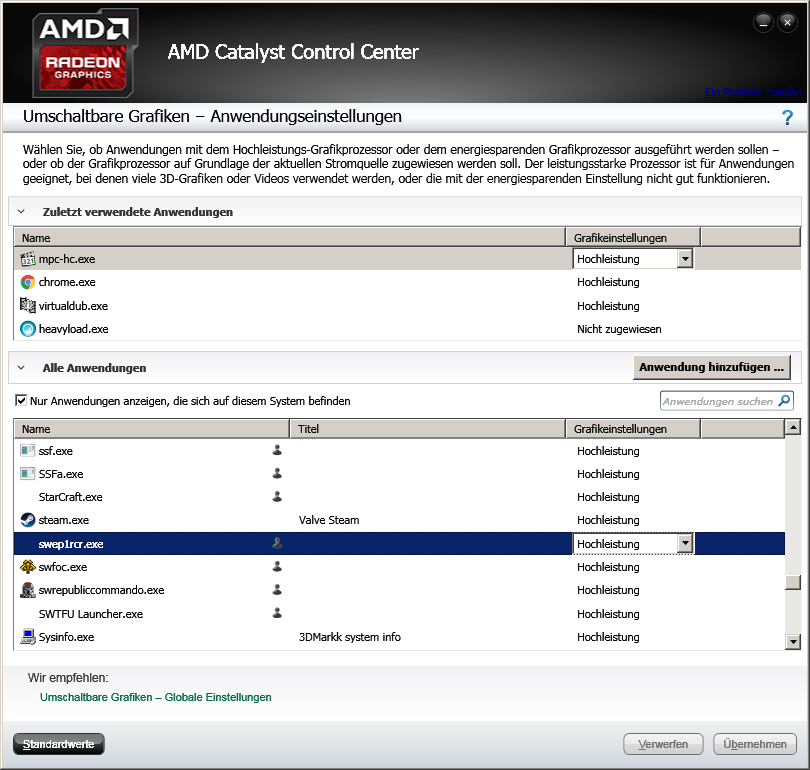
Task: Click Hochleistung setting for chrome.exe
Action: tap(608, 282)
